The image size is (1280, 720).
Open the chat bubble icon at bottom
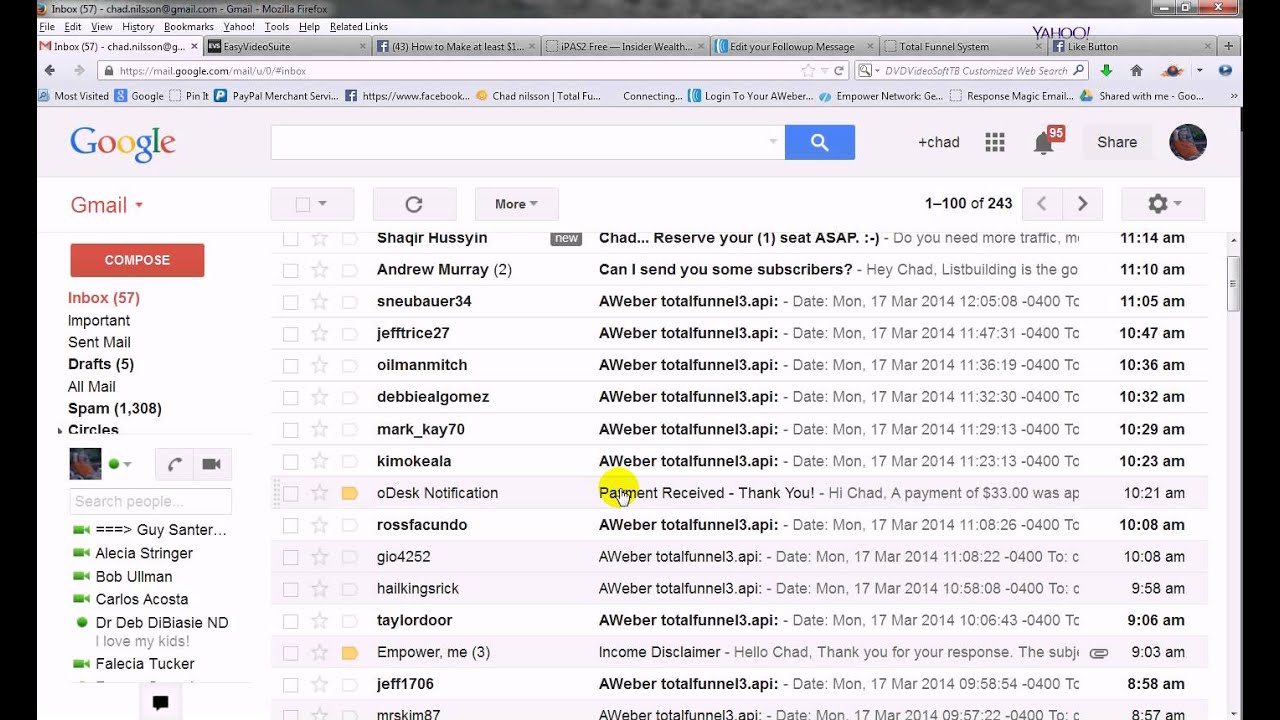coord(160,703)
